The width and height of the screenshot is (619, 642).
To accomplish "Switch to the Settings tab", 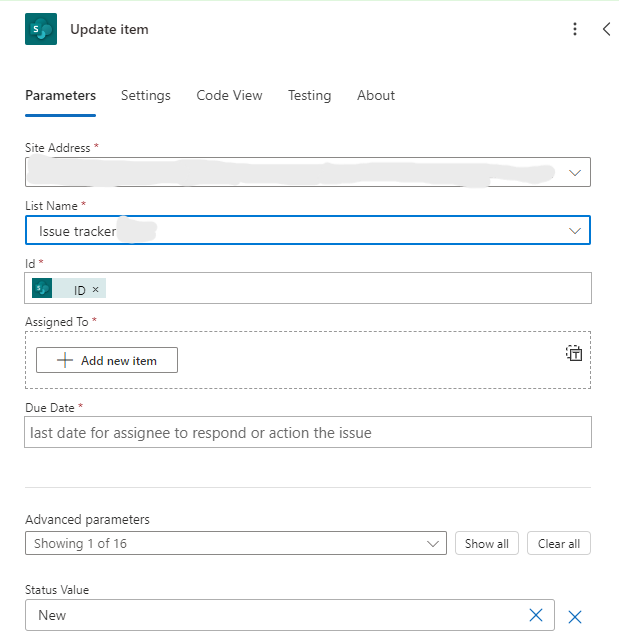I will 146,95.
